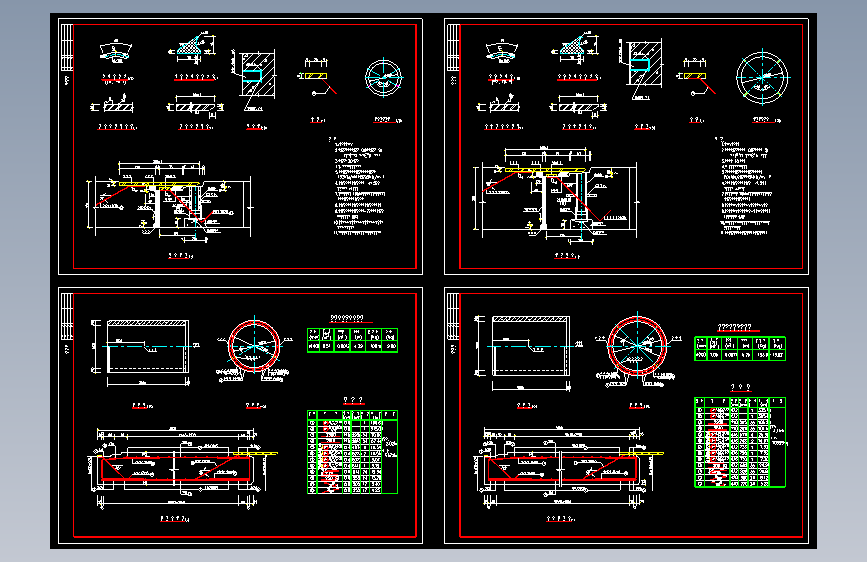
Task: Select the curved arc segment detail in top-left sheet
Action: click(x=116, y=51)
